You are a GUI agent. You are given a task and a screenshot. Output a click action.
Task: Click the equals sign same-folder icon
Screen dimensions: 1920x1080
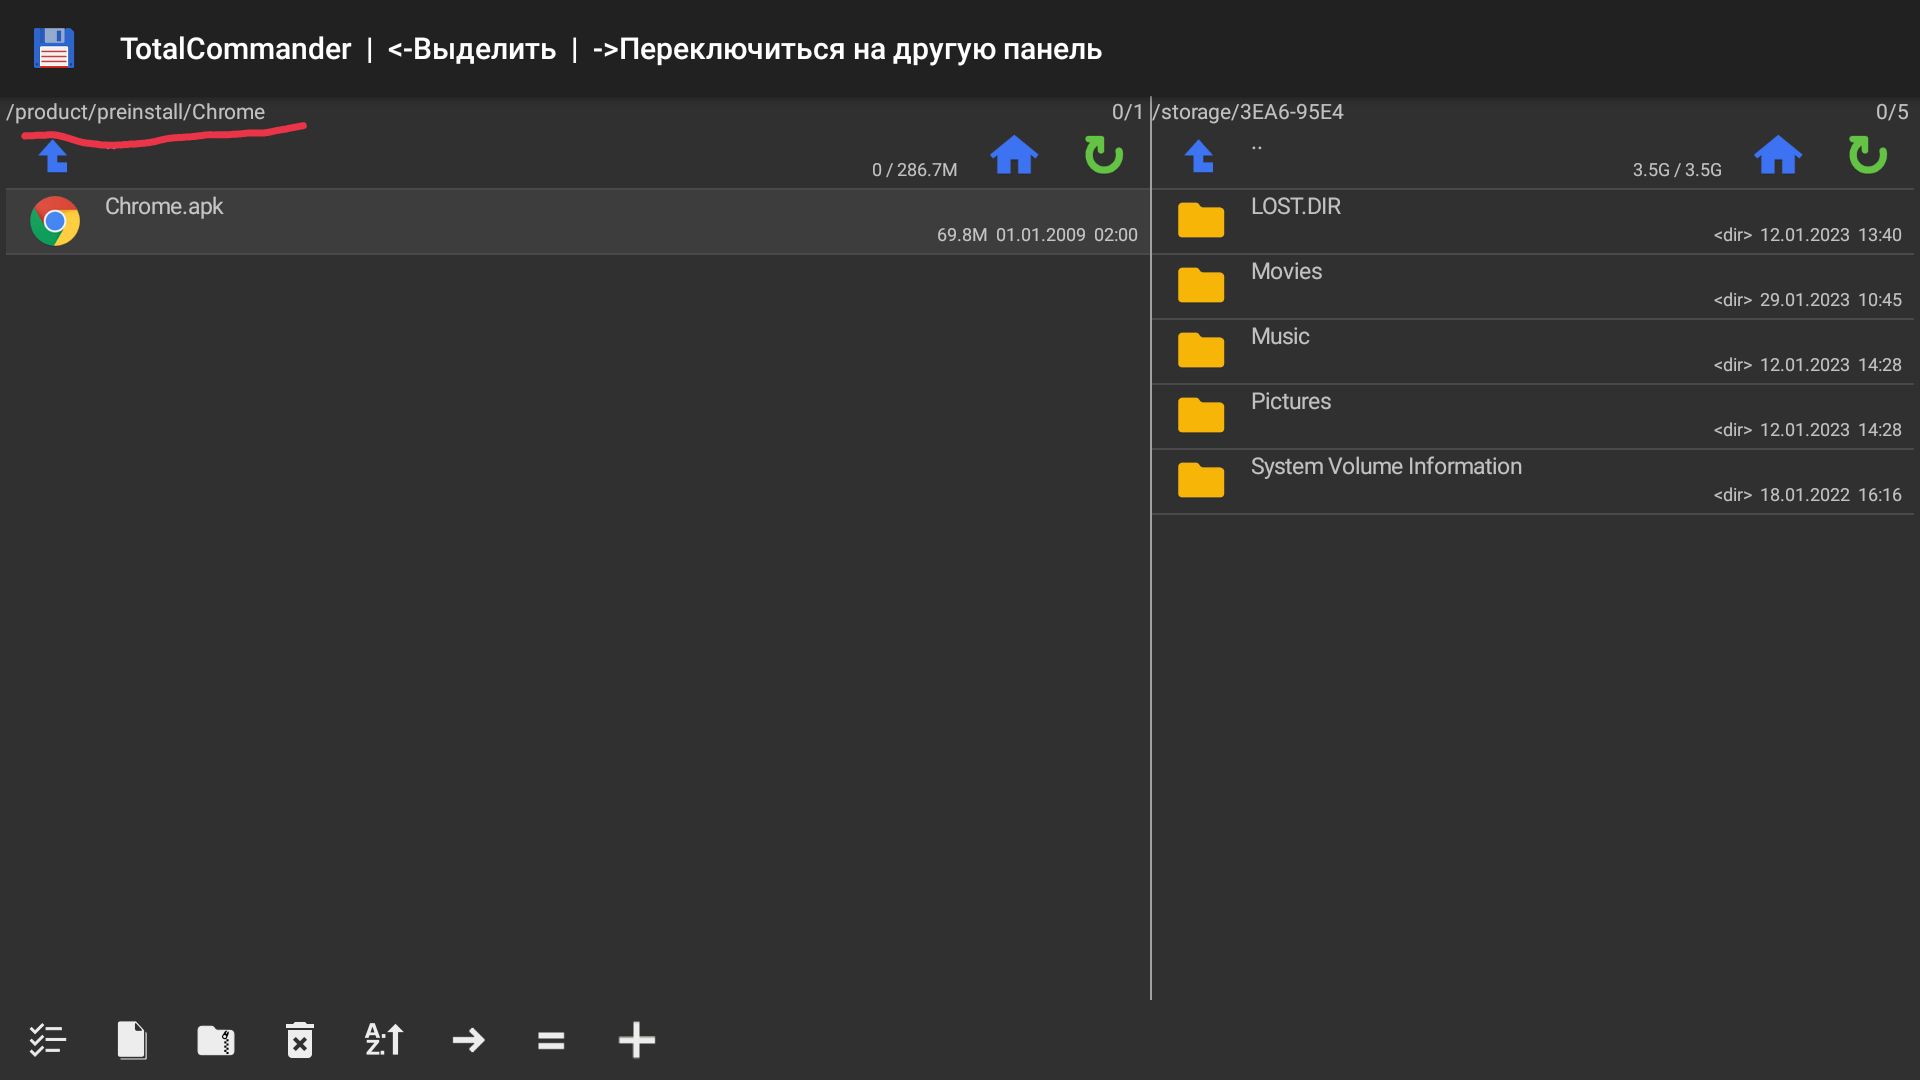click(551, 1040)
